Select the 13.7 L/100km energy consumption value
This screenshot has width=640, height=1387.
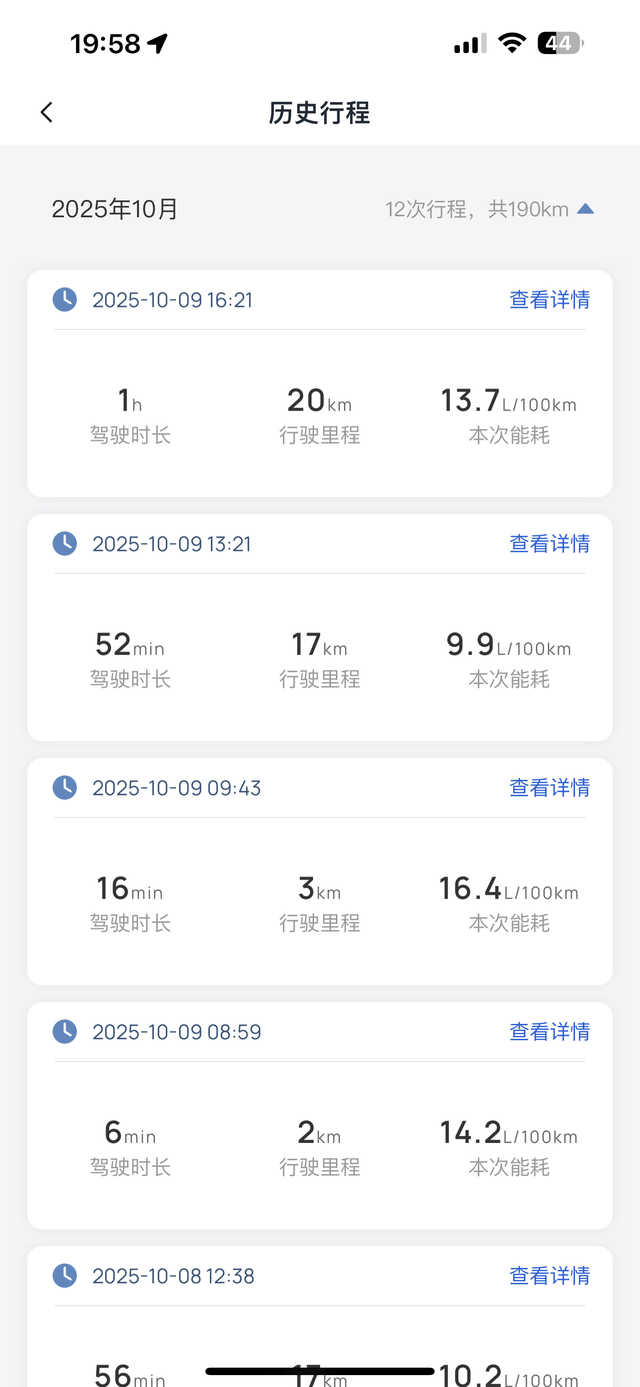(508, 404)
